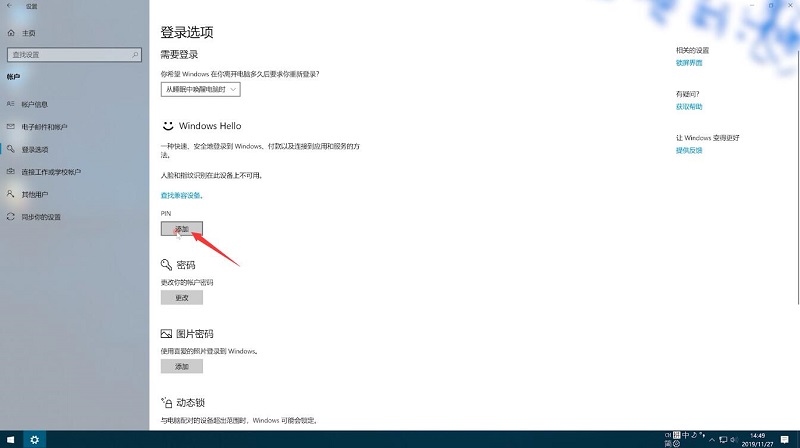Open the 从睡眠中唤醒电脑时 dropdown
The height and width of the screenshot is (448, 800).
coord(201,89)
